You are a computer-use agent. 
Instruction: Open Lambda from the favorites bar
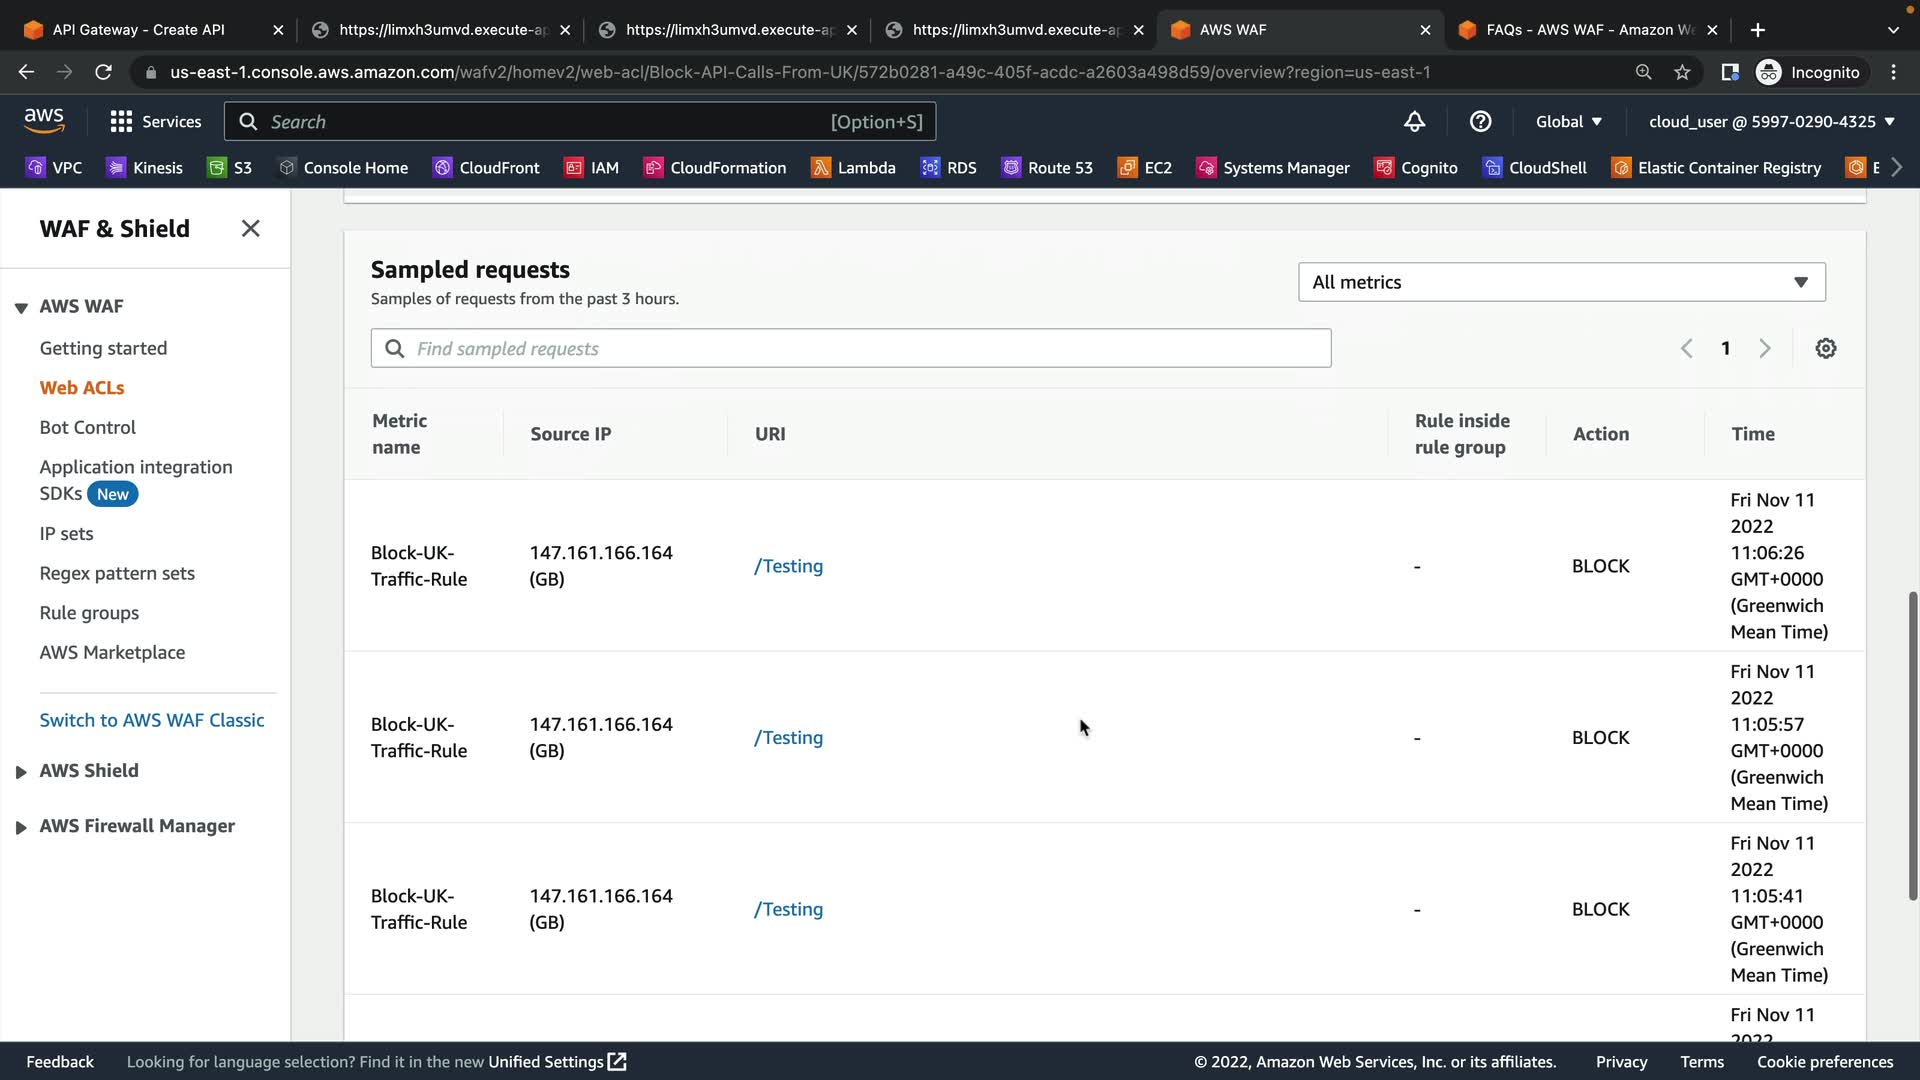(x=853, y=168)
